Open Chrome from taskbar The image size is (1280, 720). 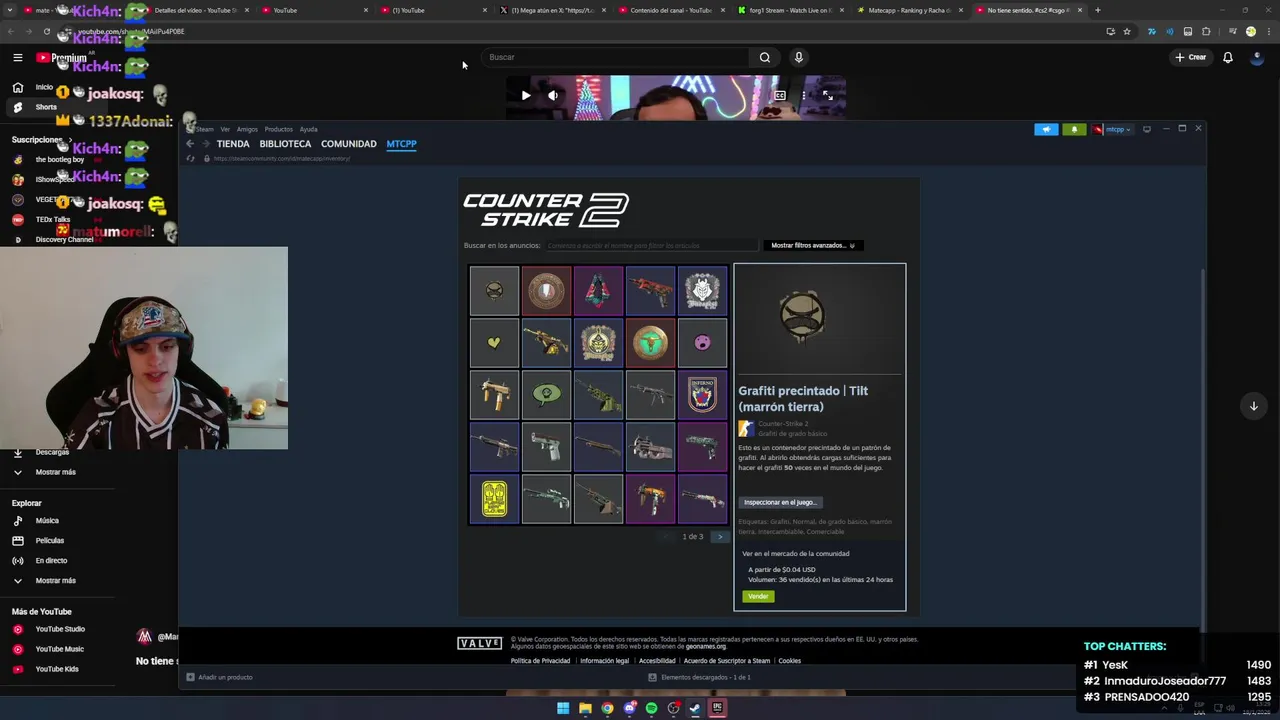click(x=607, y=708)
